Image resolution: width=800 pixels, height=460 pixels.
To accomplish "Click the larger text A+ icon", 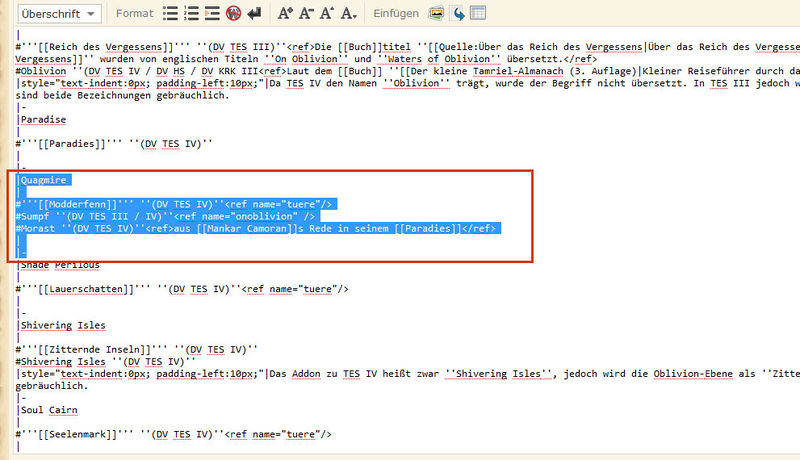I will point(285,13).
